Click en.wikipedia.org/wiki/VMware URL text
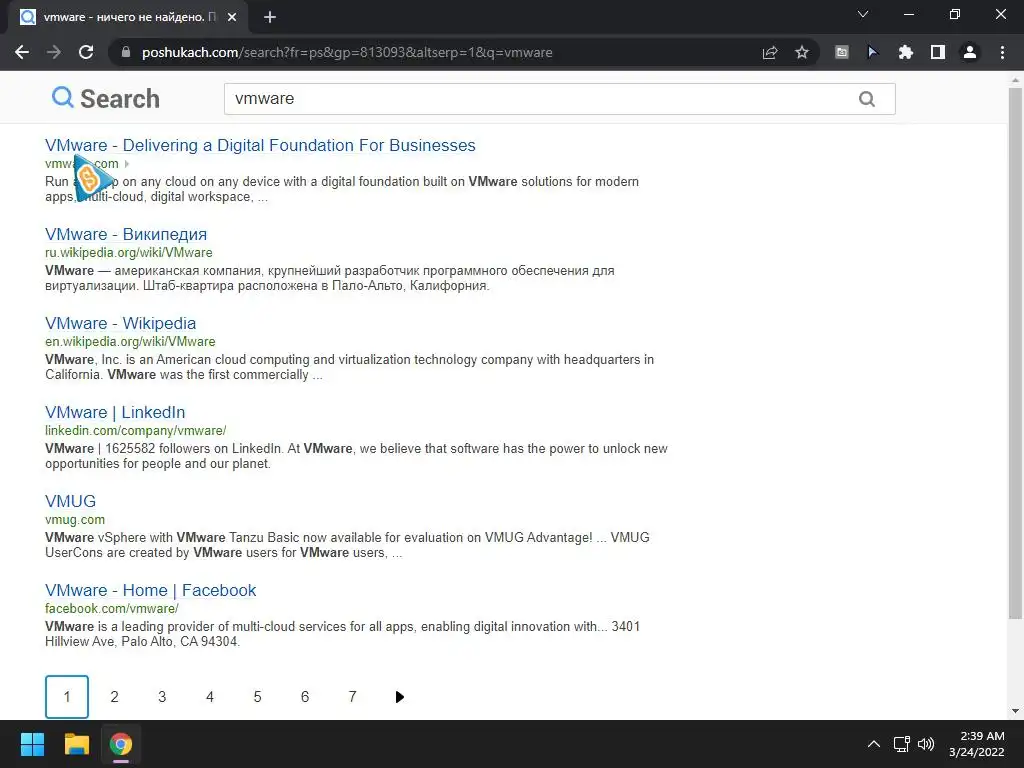Viewport: 1024px width, 768px height. click(130, 342)
